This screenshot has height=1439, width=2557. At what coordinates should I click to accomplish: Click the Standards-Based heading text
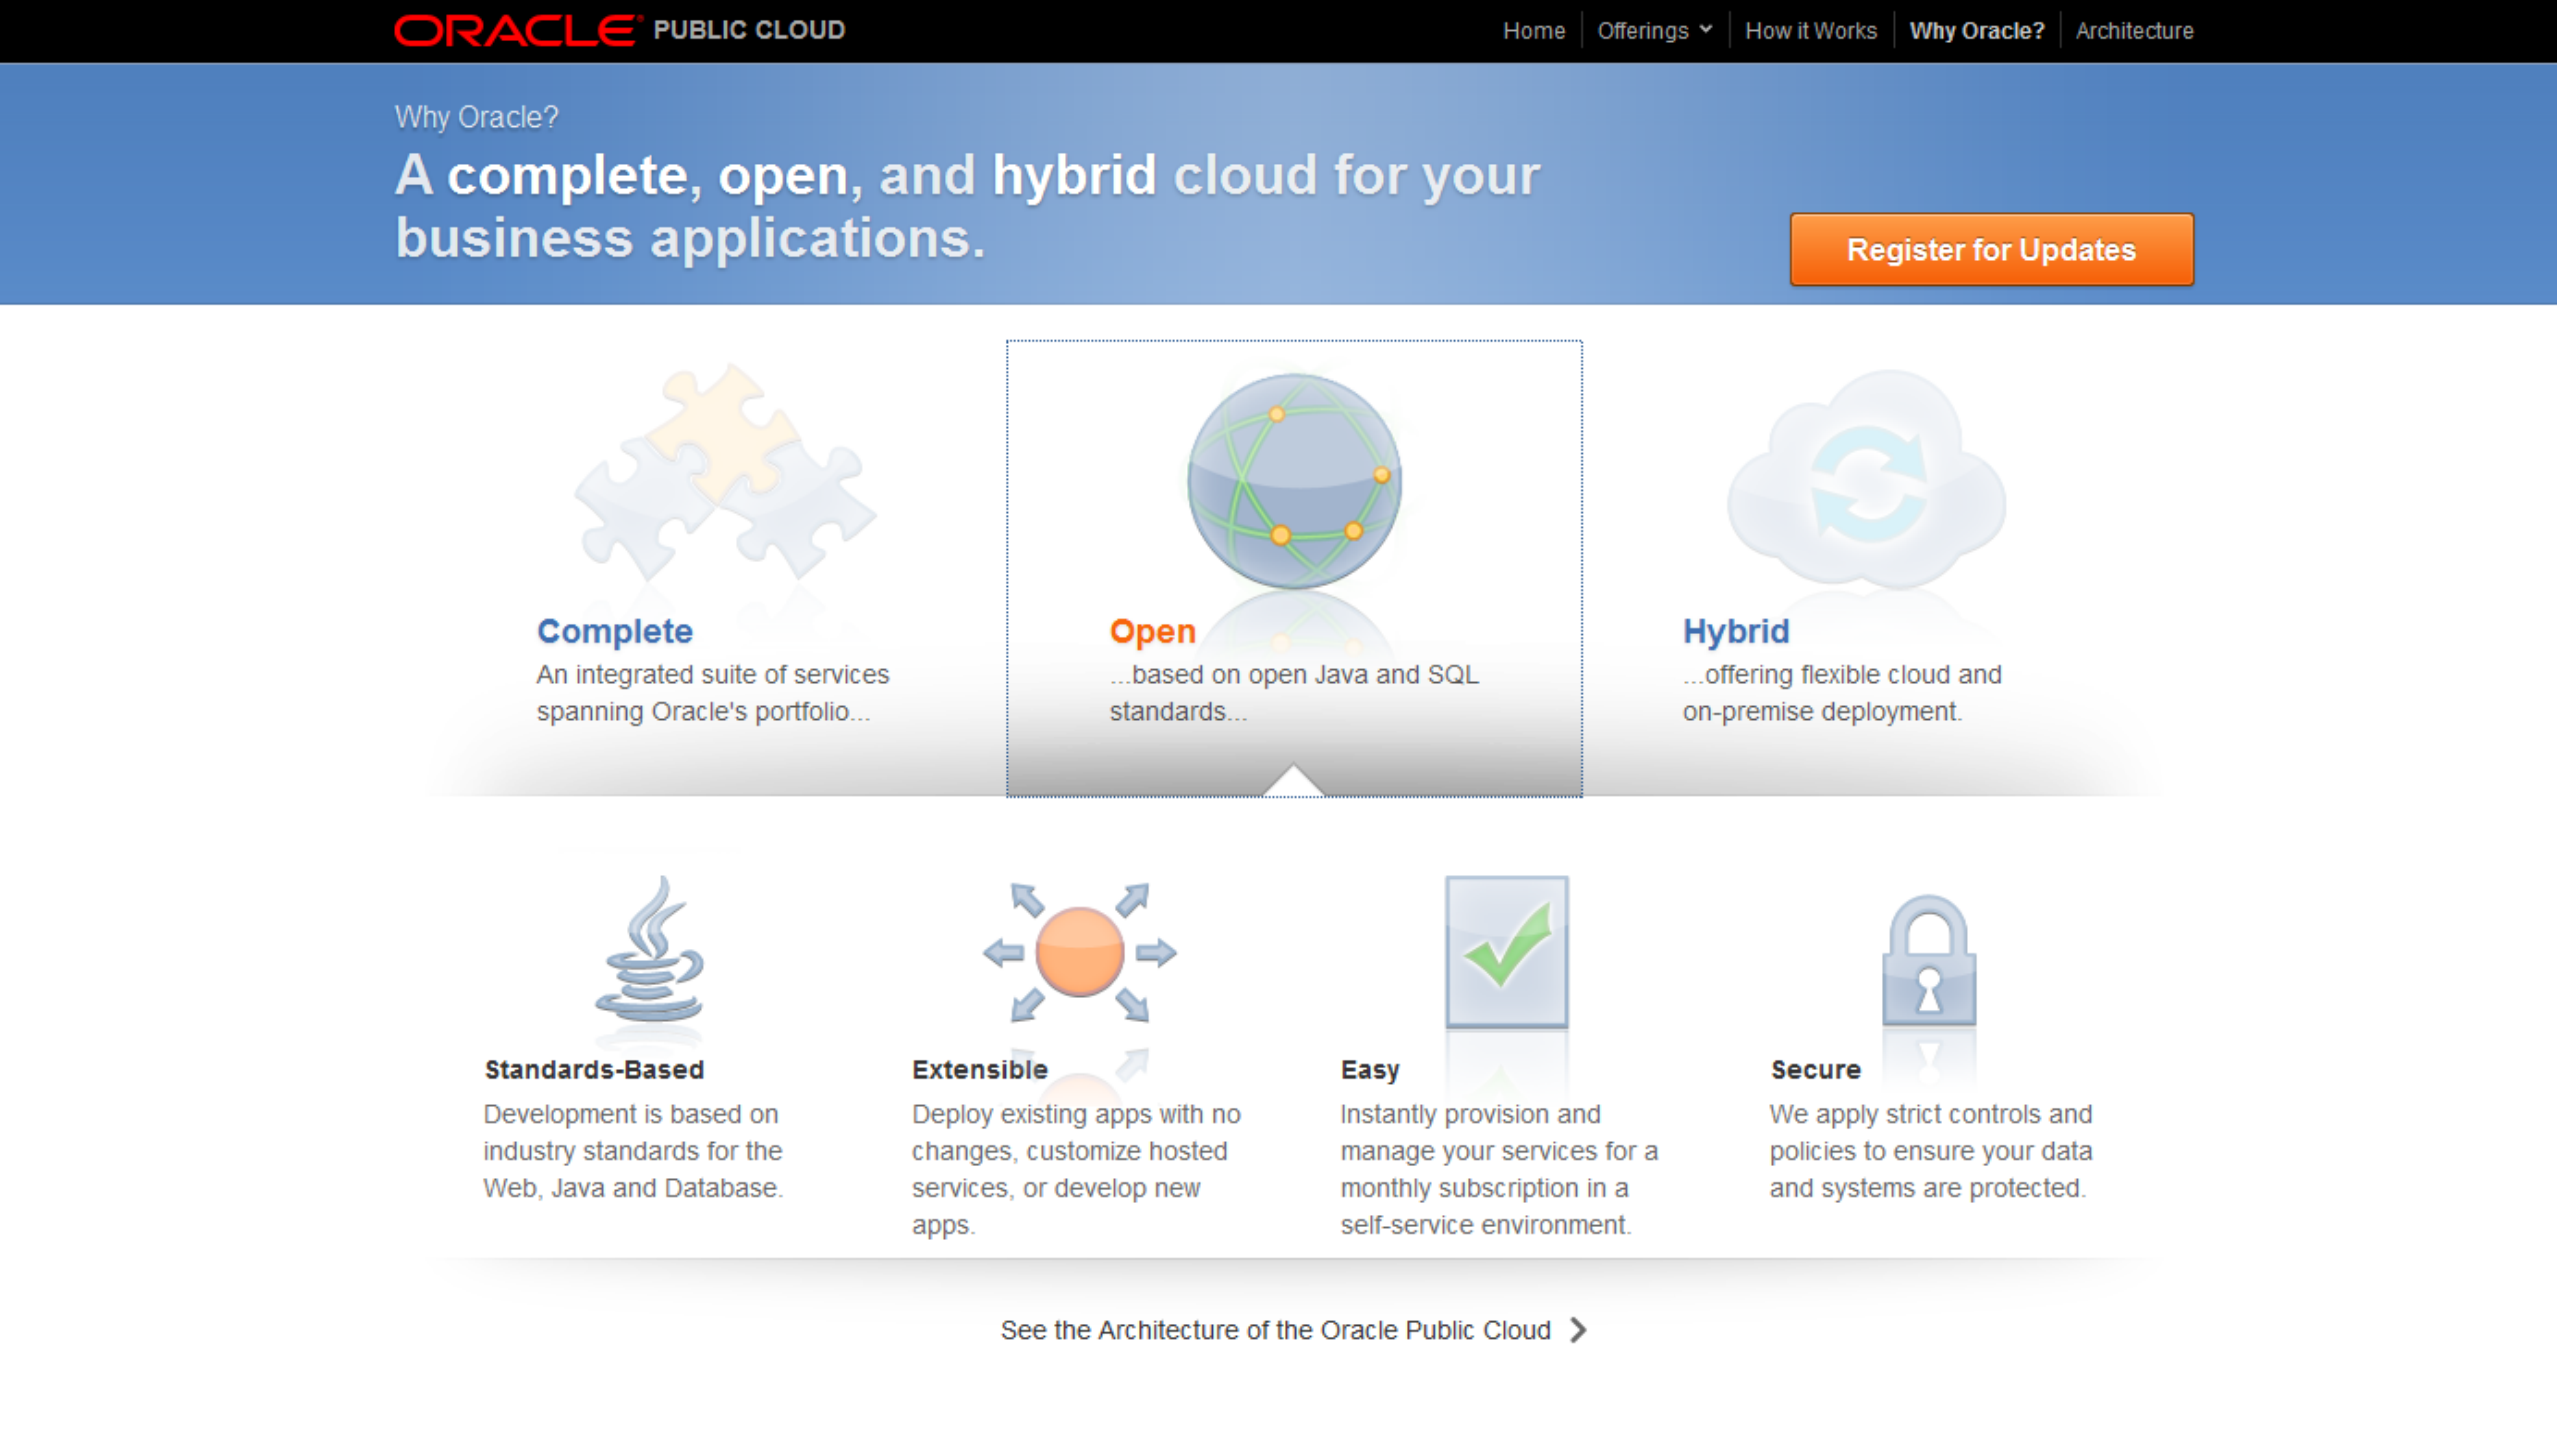point(594,1069)
